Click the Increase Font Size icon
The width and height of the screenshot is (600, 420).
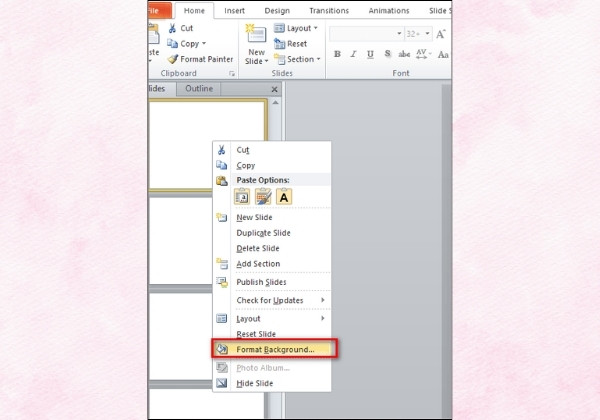pyautogui.click(x=441, y=34)
